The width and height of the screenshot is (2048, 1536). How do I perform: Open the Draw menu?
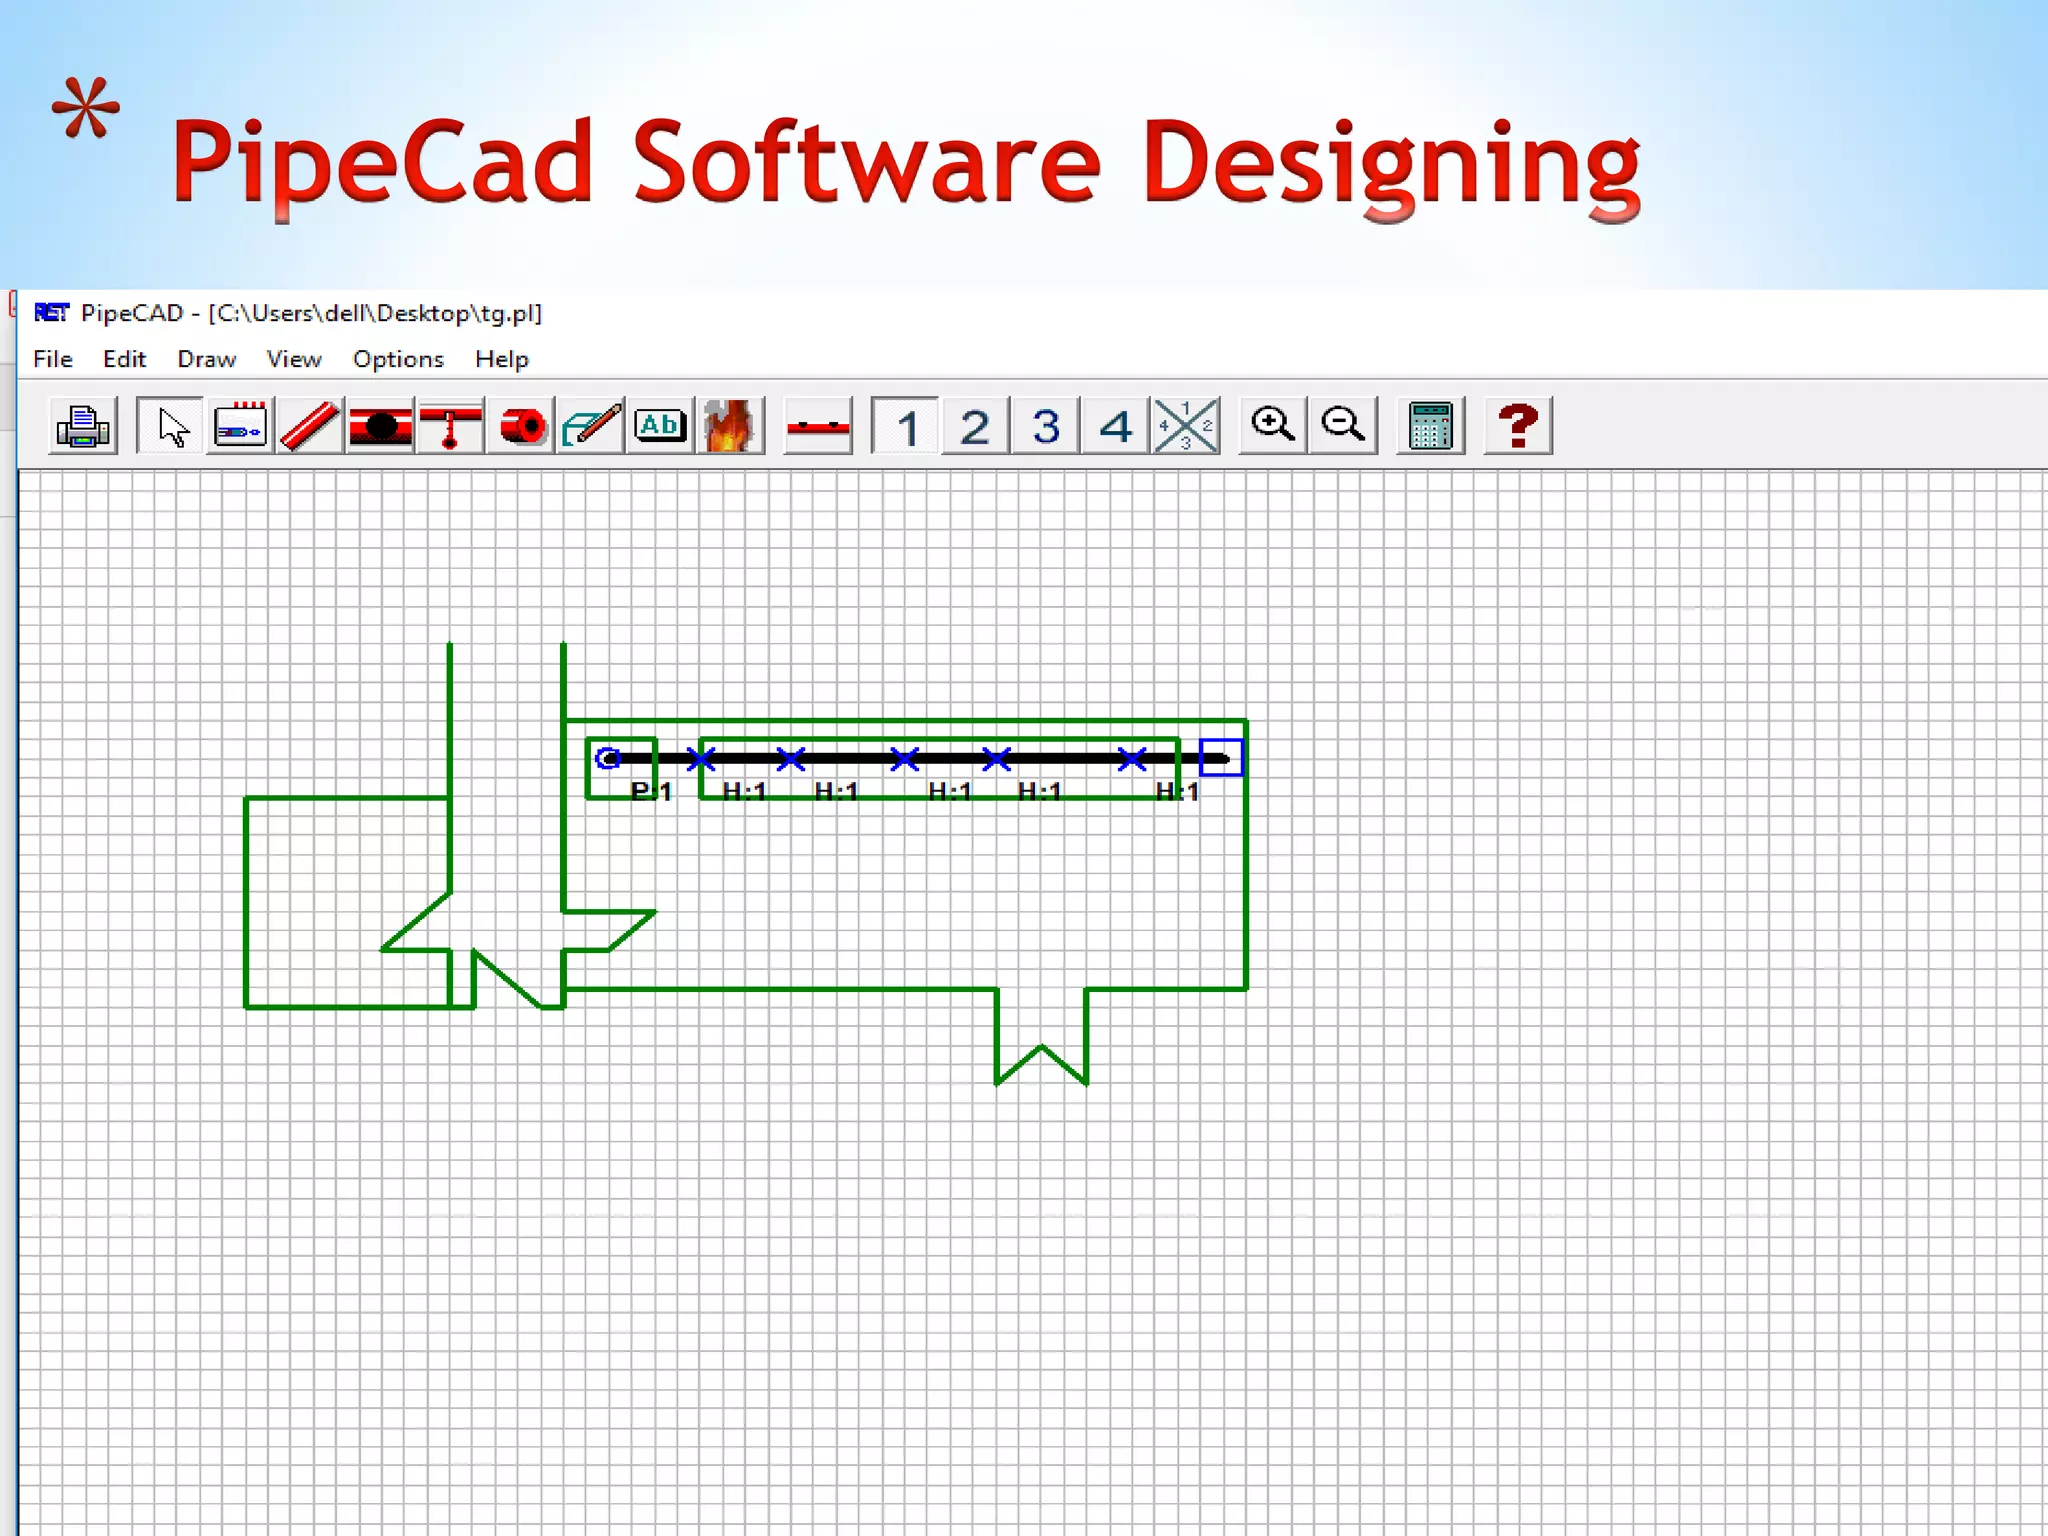[x=206, y=359]
